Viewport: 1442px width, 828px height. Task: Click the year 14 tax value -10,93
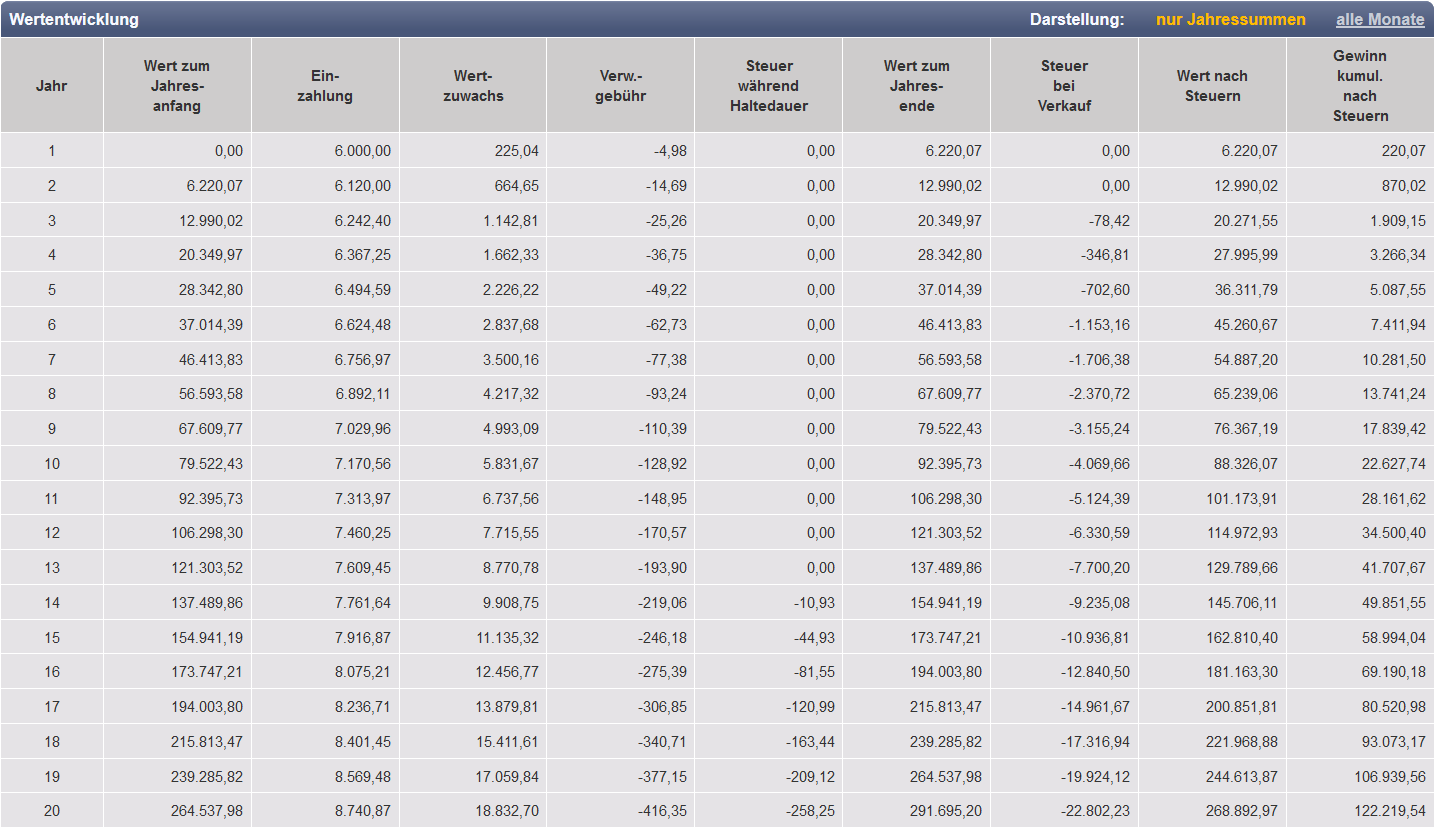pos(814,603)
